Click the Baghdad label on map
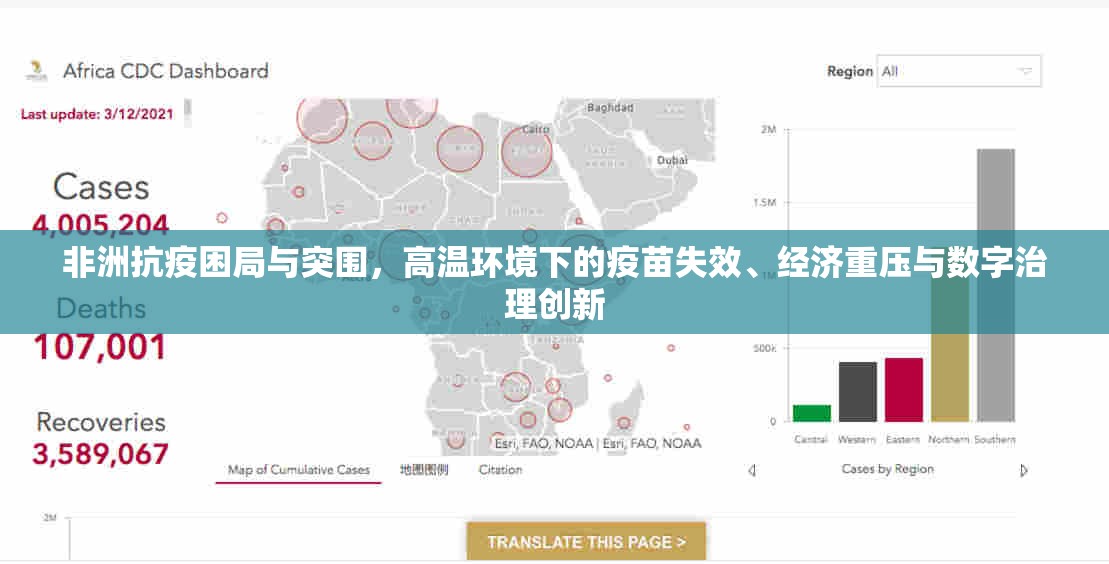 tap(610, 108)
